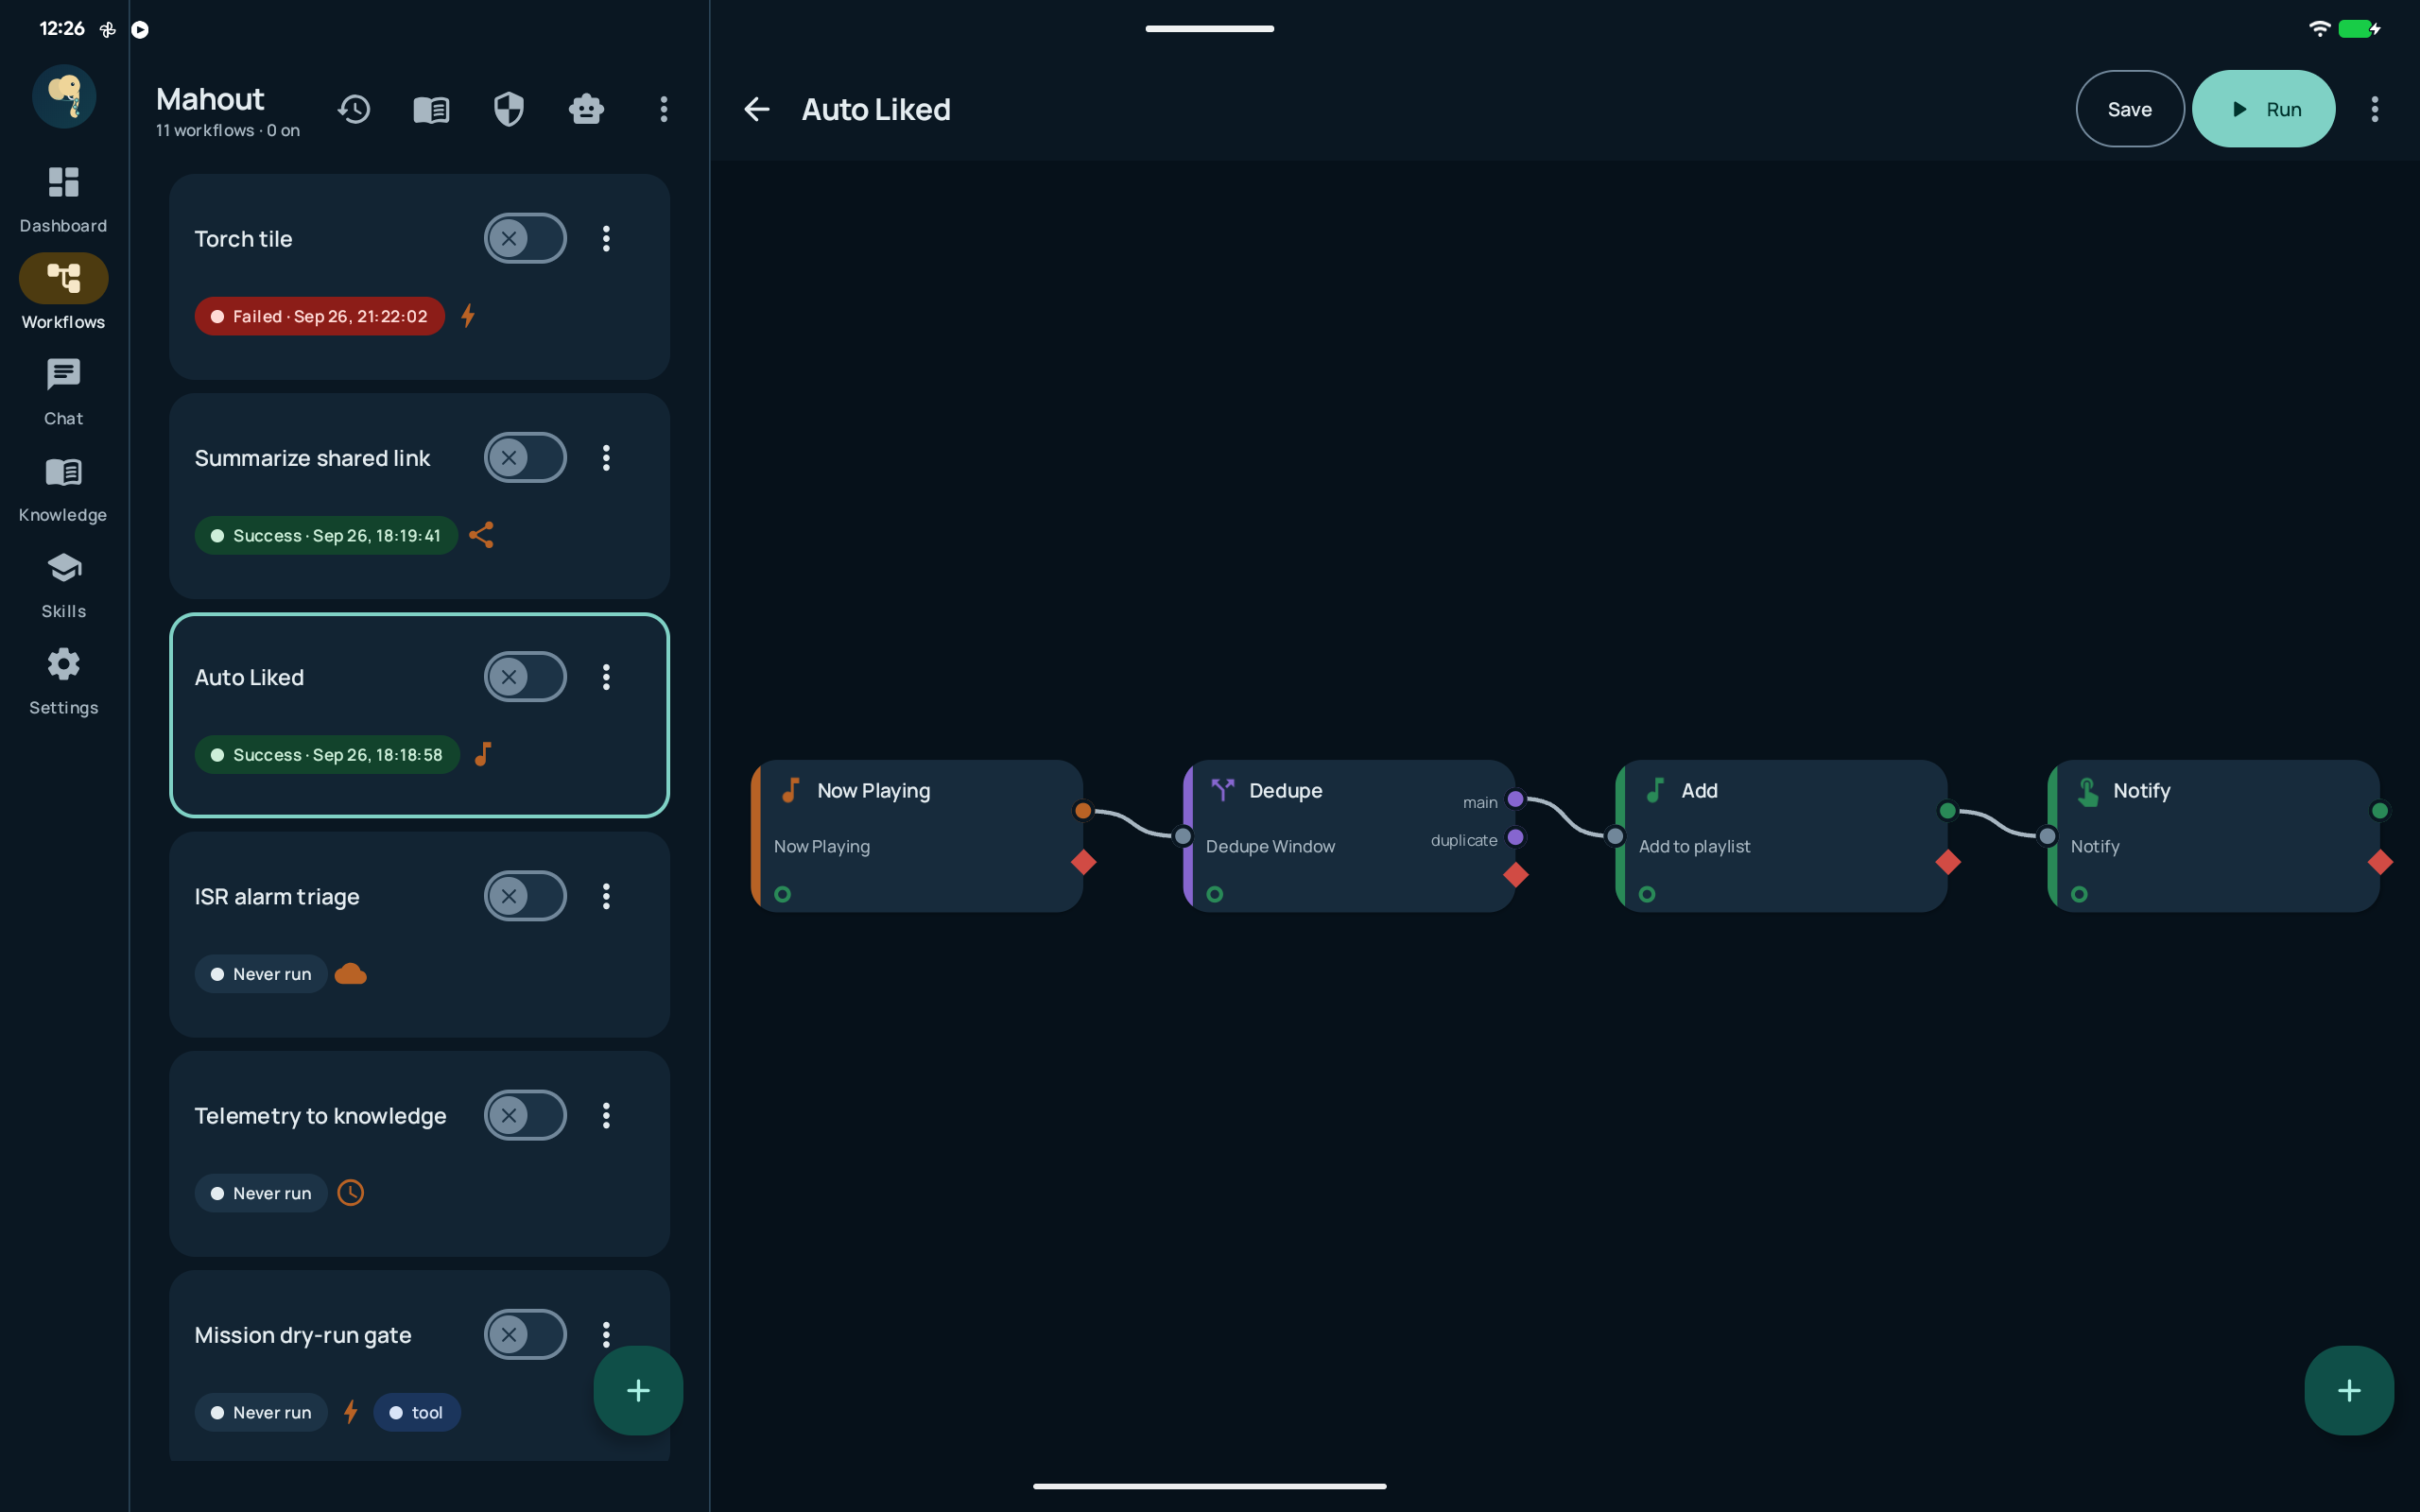The width and height of the screenshot is (2420, 1512).
Task: Open Settings
Action: pyautogui.click(x=63, y=681)
